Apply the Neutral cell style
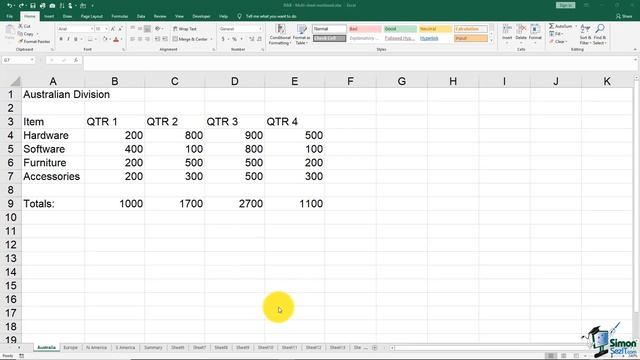640x360 pixels. [x=435, y=29]
